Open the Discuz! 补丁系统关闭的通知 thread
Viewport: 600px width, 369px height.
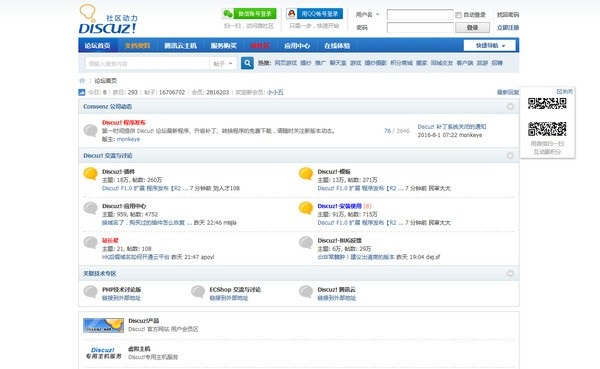click(452, 127)
